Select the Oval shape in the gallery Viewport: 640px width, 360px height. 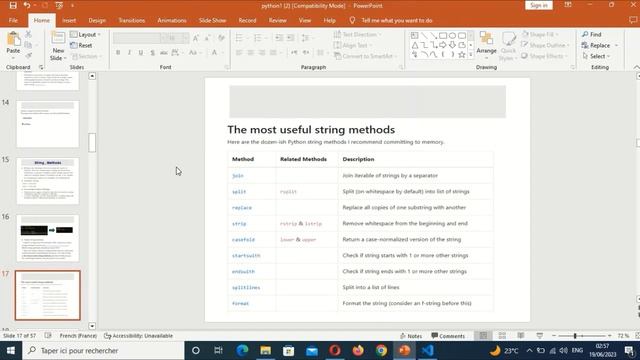(x=452, y=36)
